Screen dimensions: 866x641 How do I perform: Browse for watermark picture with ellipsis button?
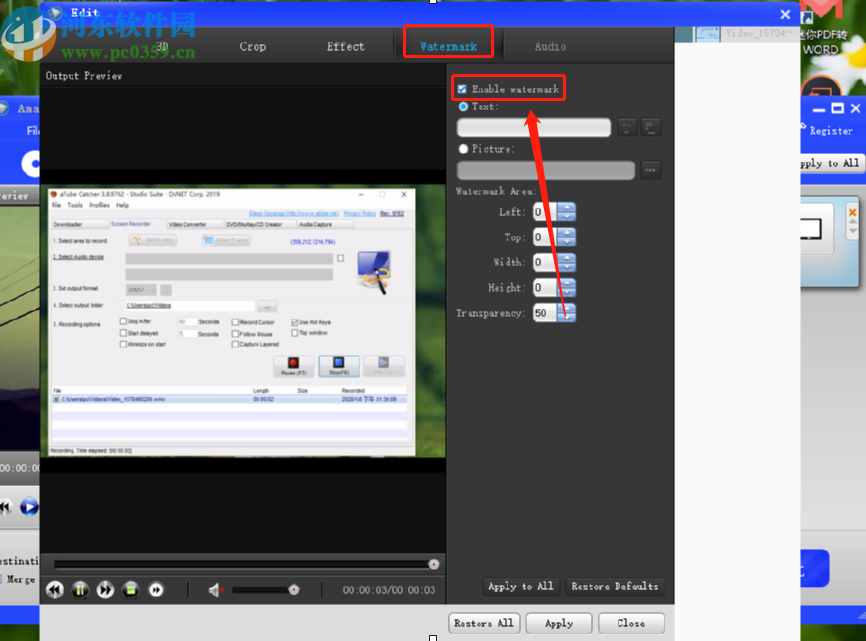651,170
